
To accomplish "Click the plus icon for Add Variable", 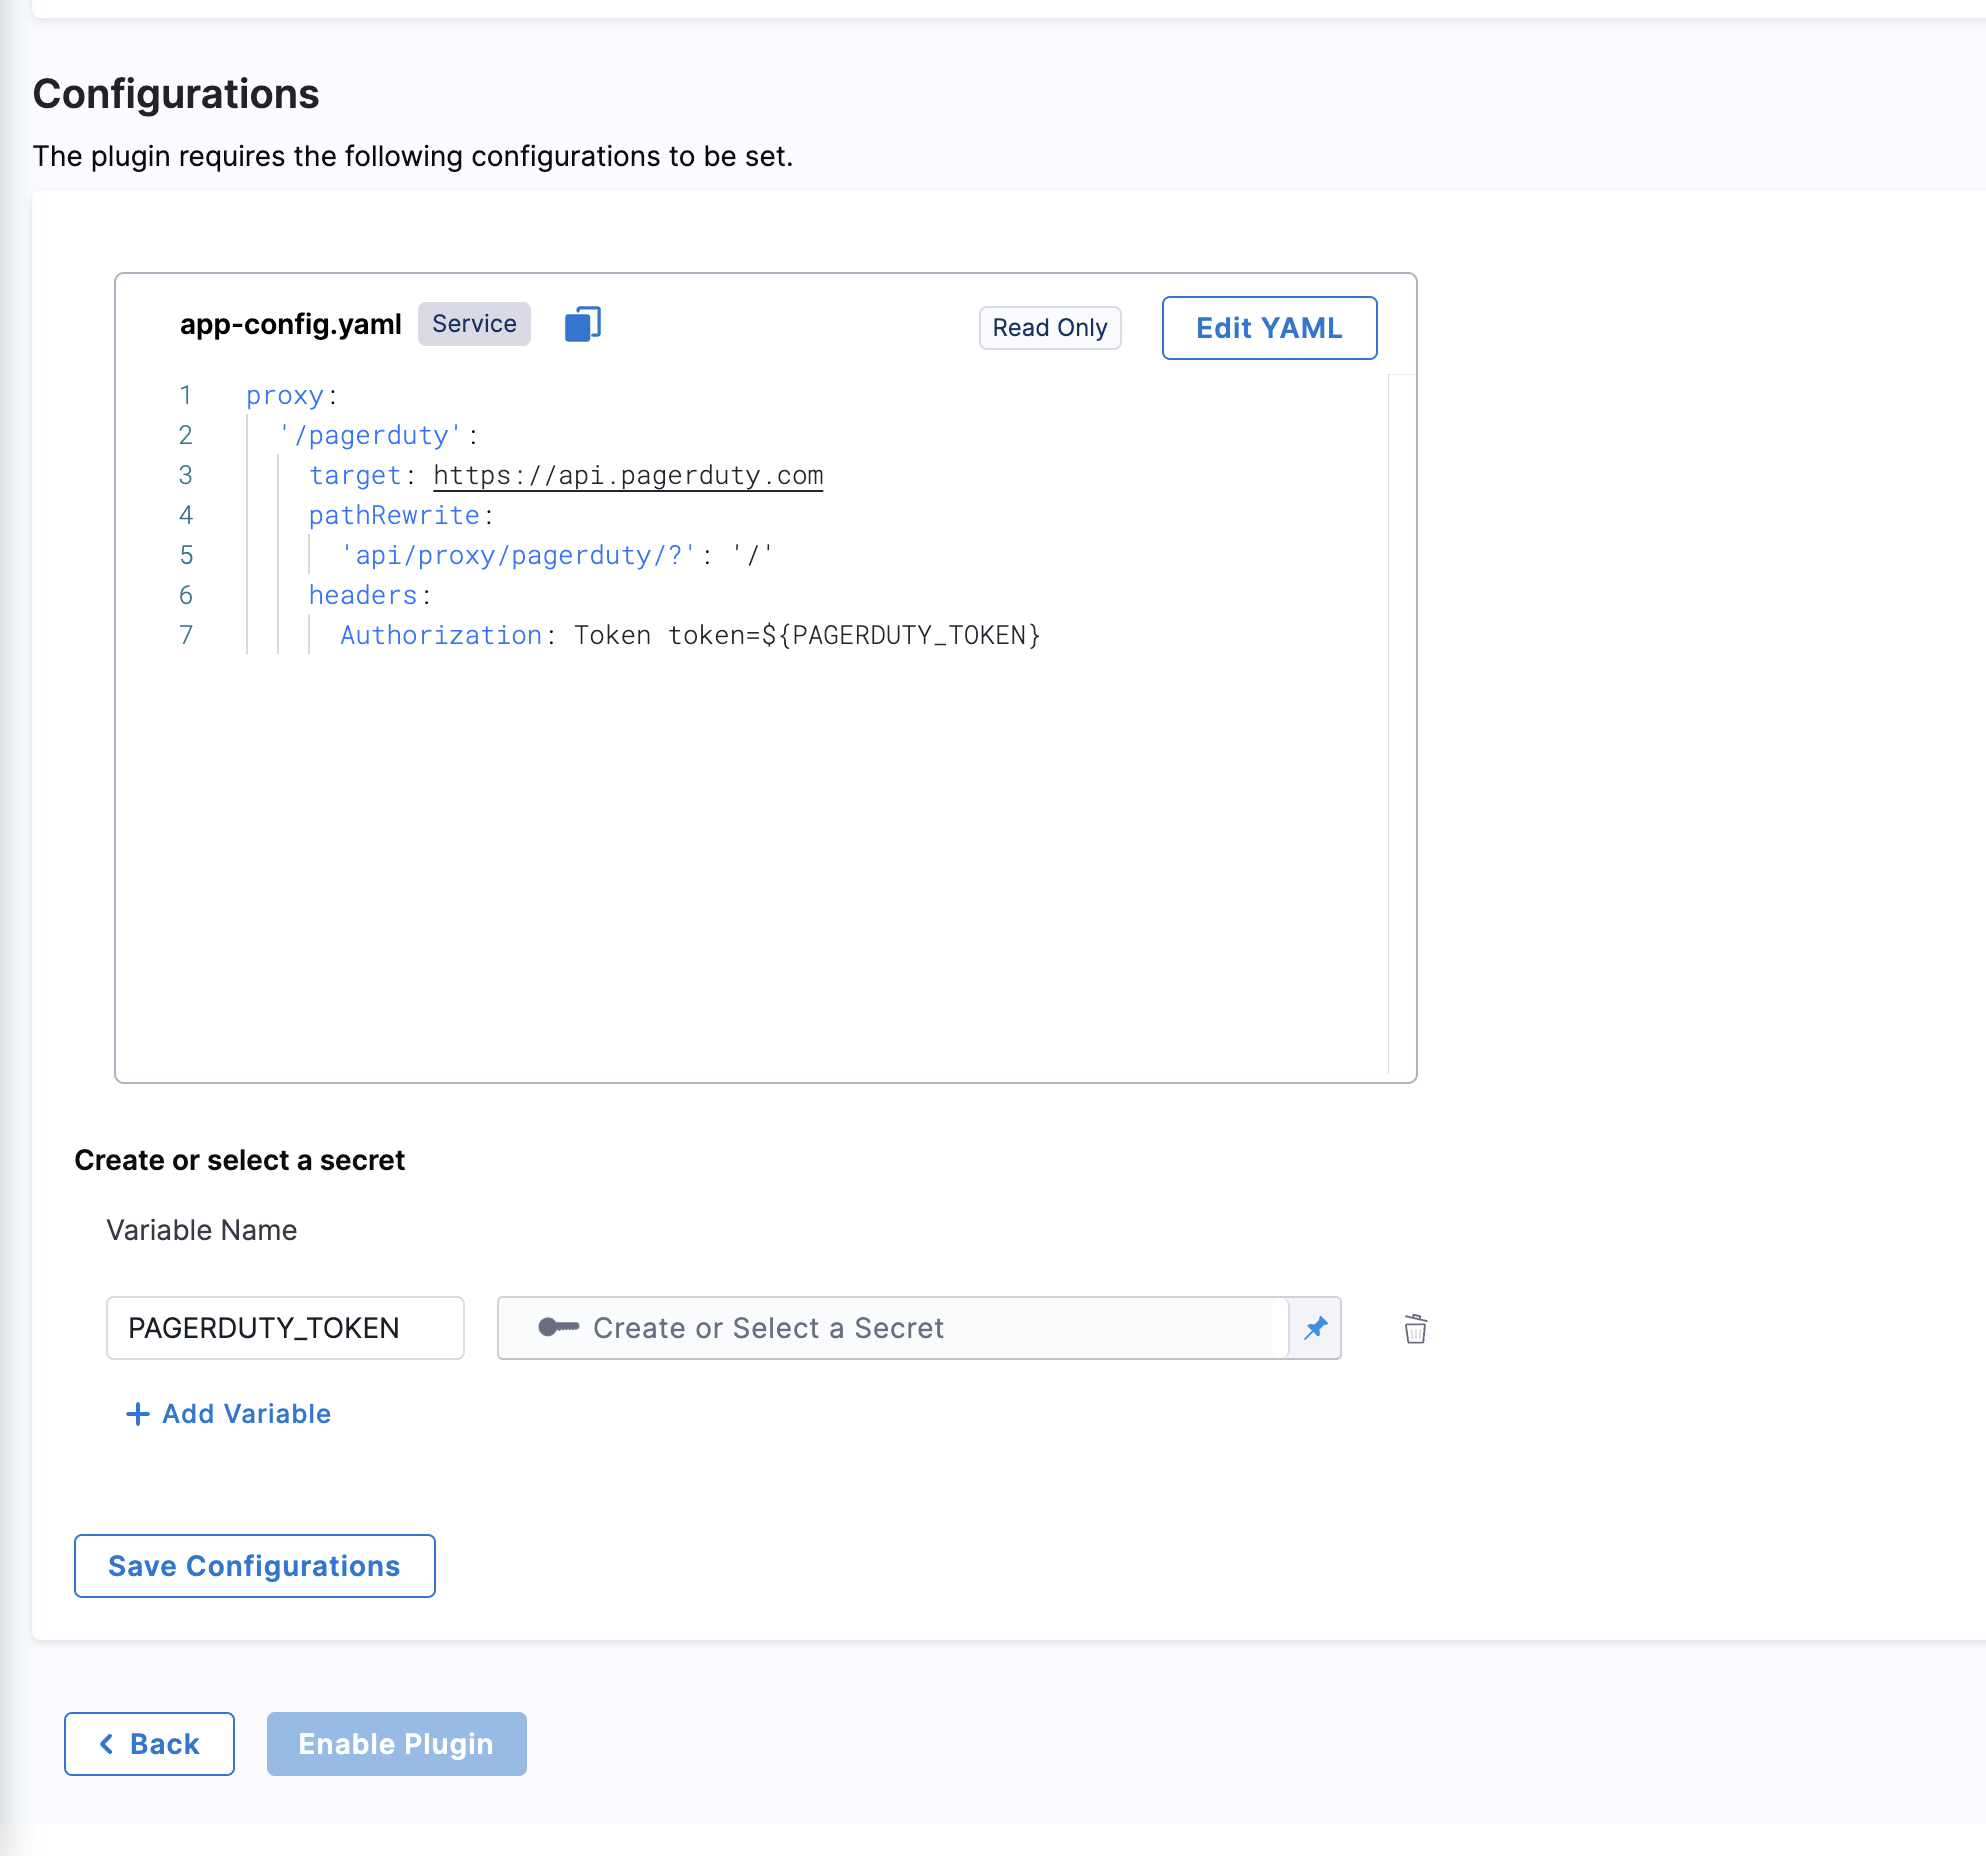I will [x=138, y=1414].
